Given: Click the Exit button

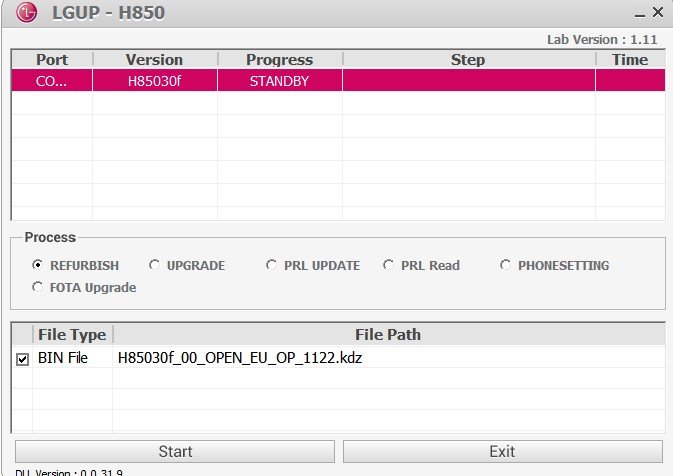Looking at the screenshot, I should [503, 452].
